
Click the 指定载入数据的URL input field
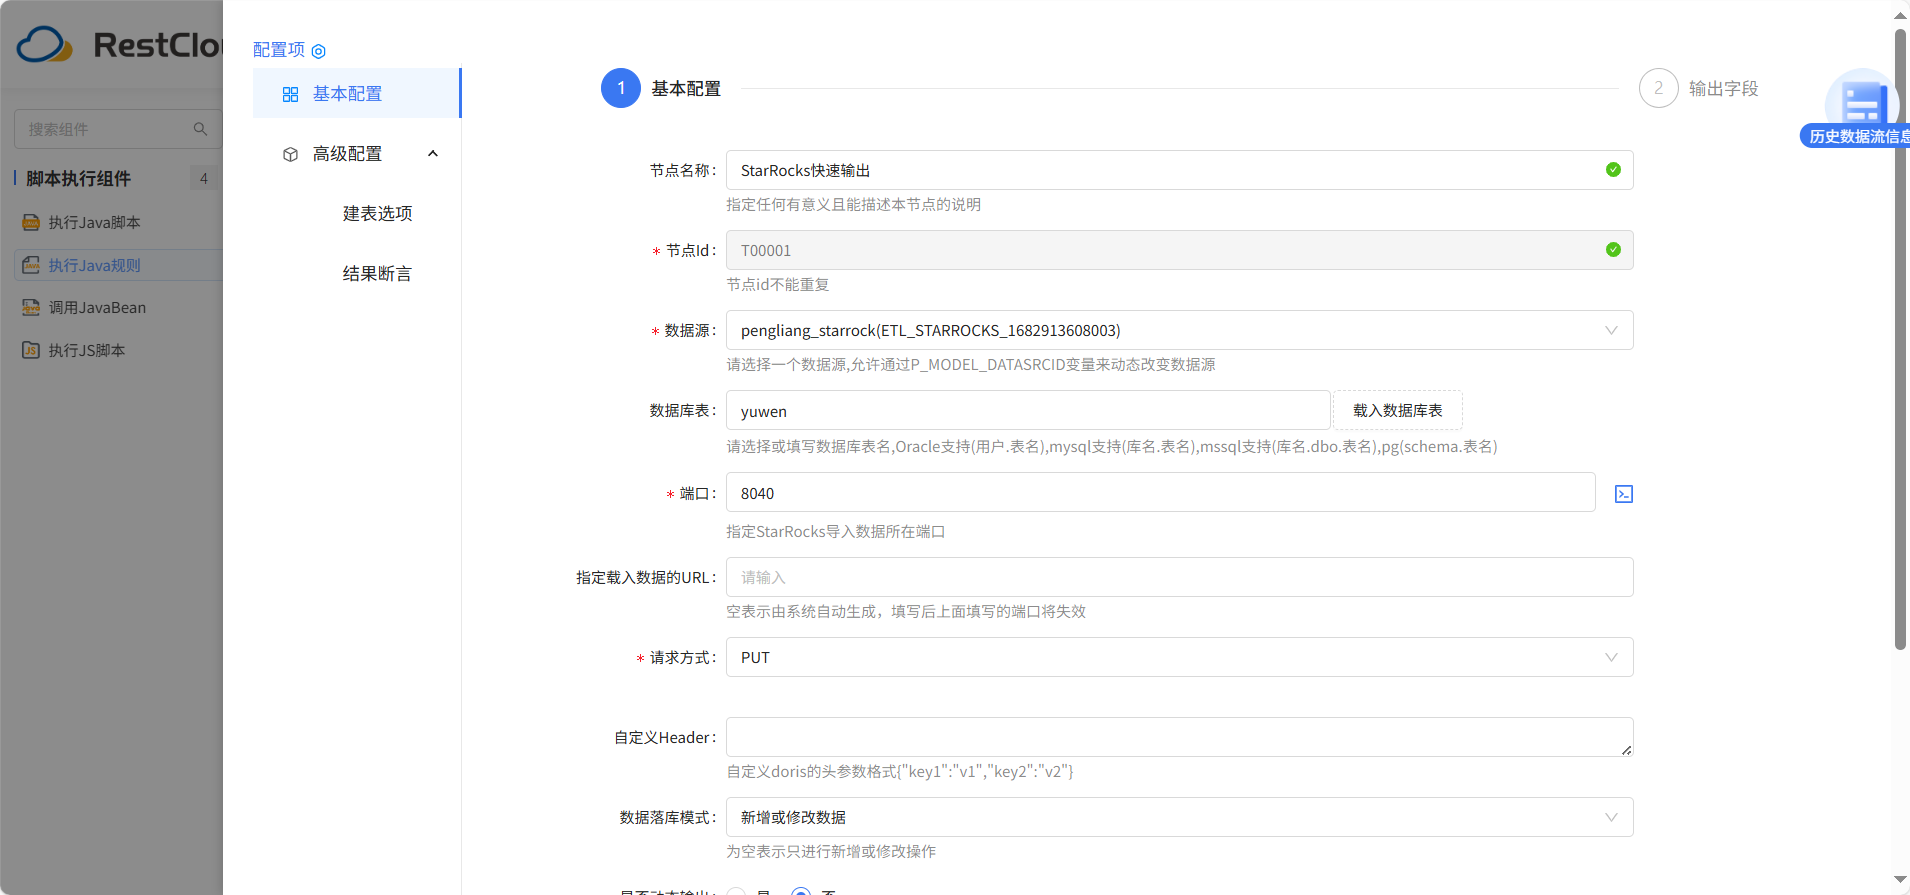(1178, 578)
